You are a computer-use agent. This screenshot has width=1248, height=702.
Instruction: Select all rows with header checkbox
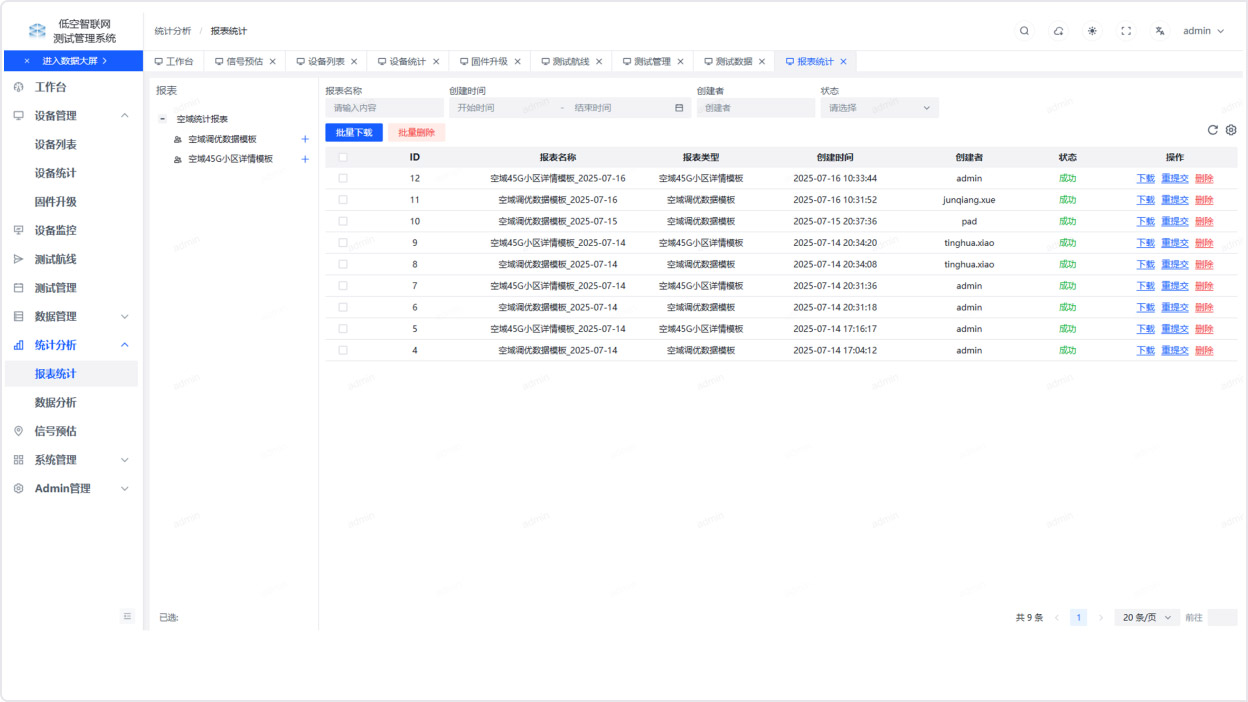(x=343, y=157)
